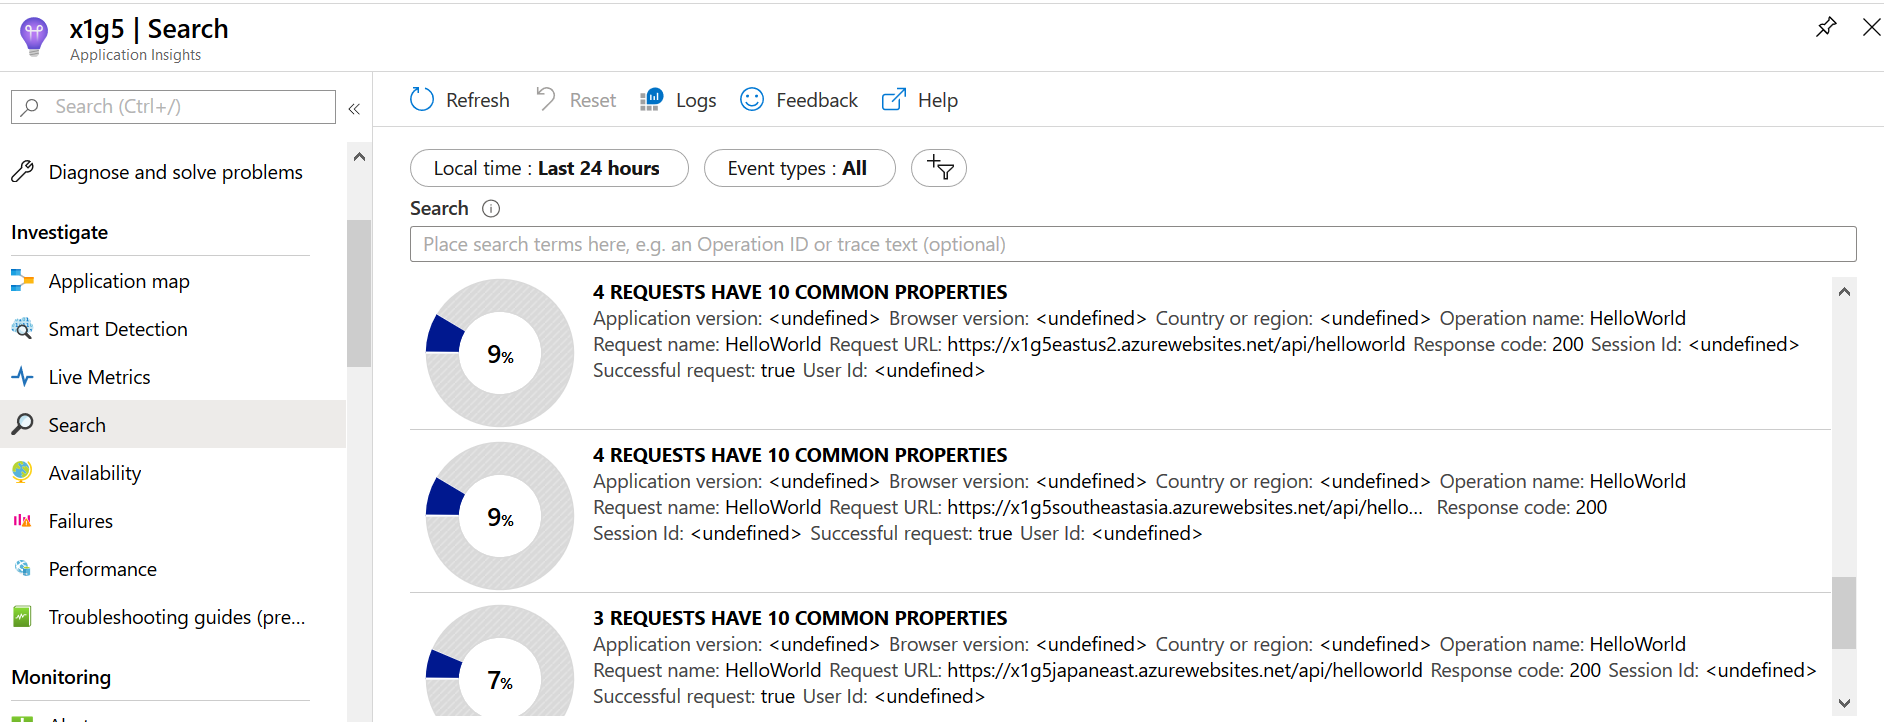Click the Reset undo arrow icon
Viewport: 1884px width, 722px height.
point(546,98)
